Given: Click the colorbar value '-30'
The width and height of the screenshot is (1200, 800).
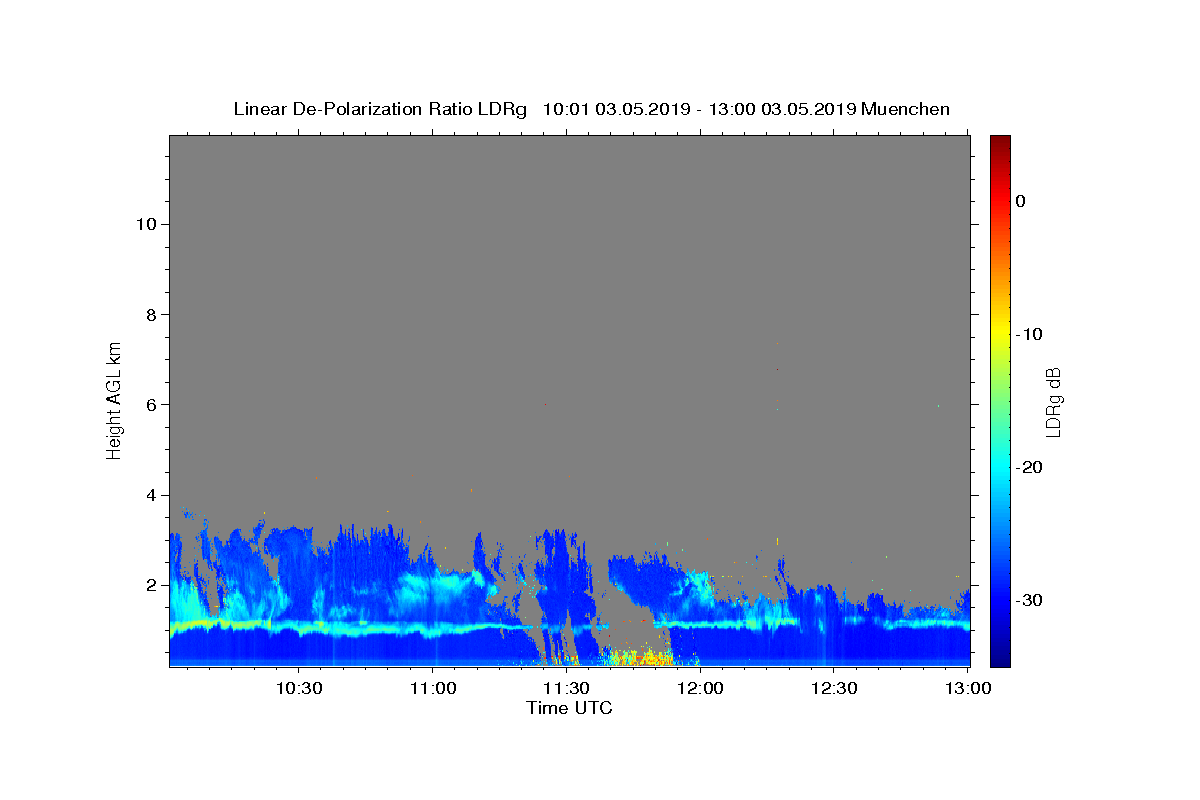Looking at the screenshot, I should (1030, 600).
